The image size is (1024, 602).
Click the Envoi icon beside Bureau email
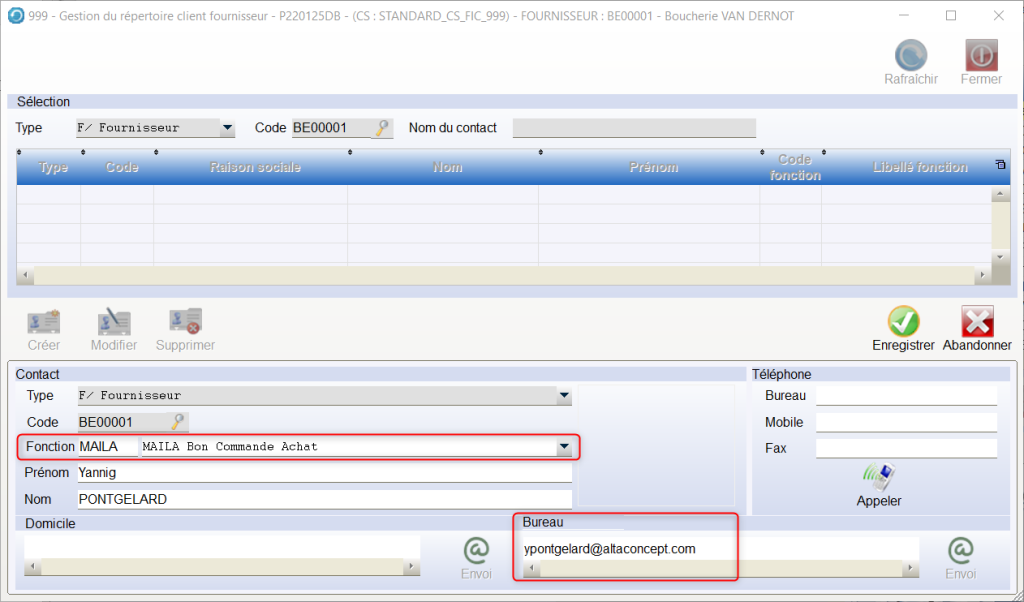960,551
